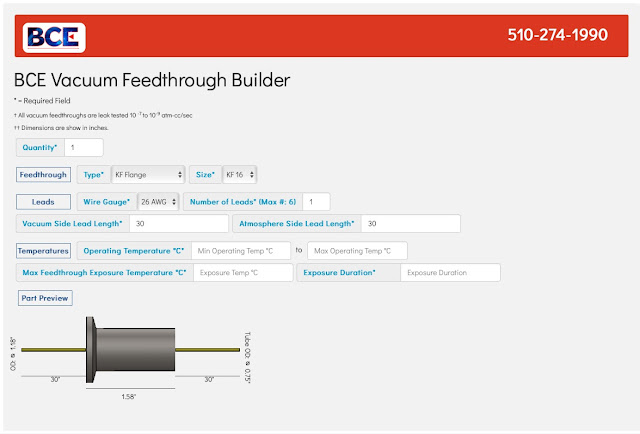Click the Part Preview label
Screen dimensions: 640x434
click(45, 298)
